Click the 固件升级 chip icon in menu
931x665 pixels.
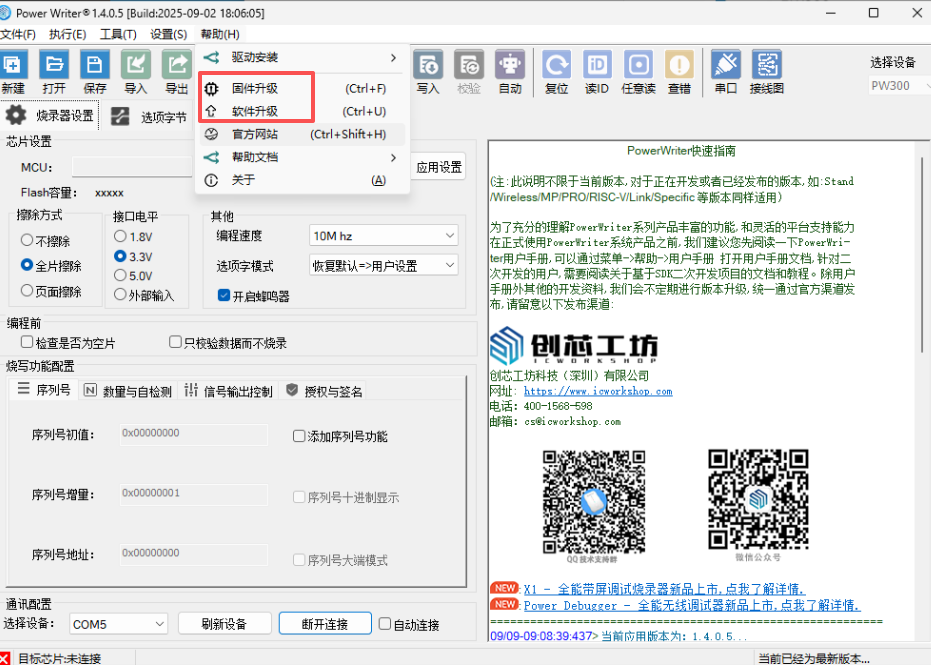pos(211,88)
